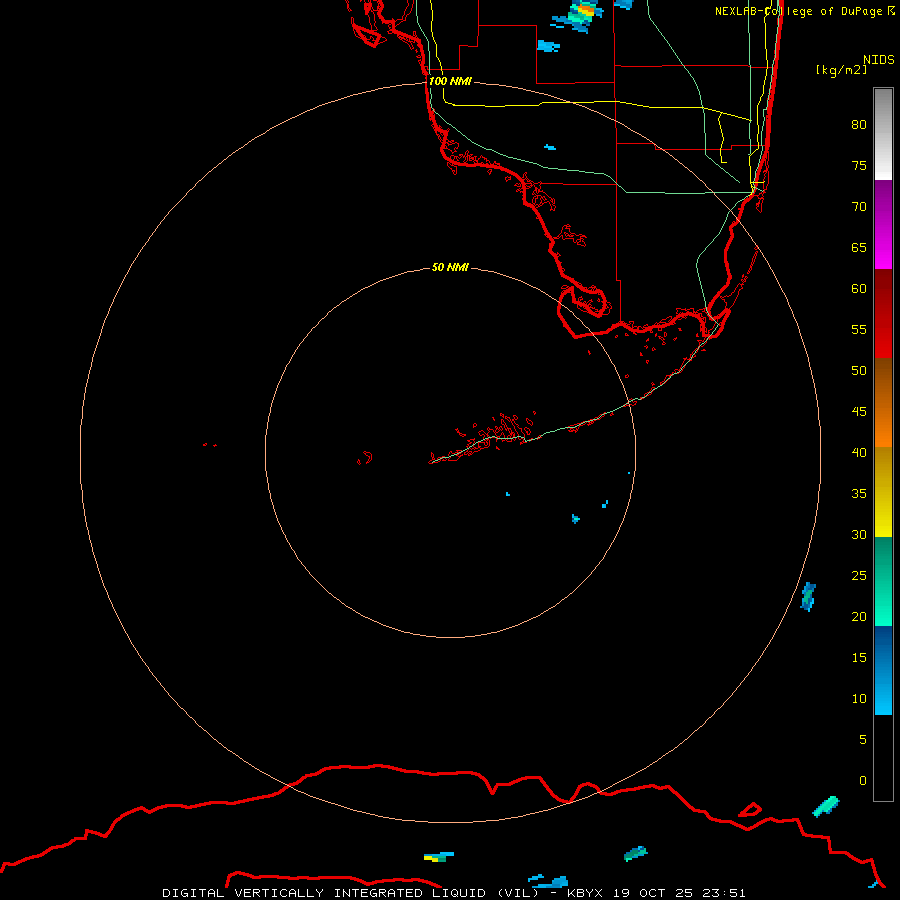Image resolution: width=900 pixels, height=900 pixels.
Task: Click the 30 value on the color scale
Action: tap(859, 535)
